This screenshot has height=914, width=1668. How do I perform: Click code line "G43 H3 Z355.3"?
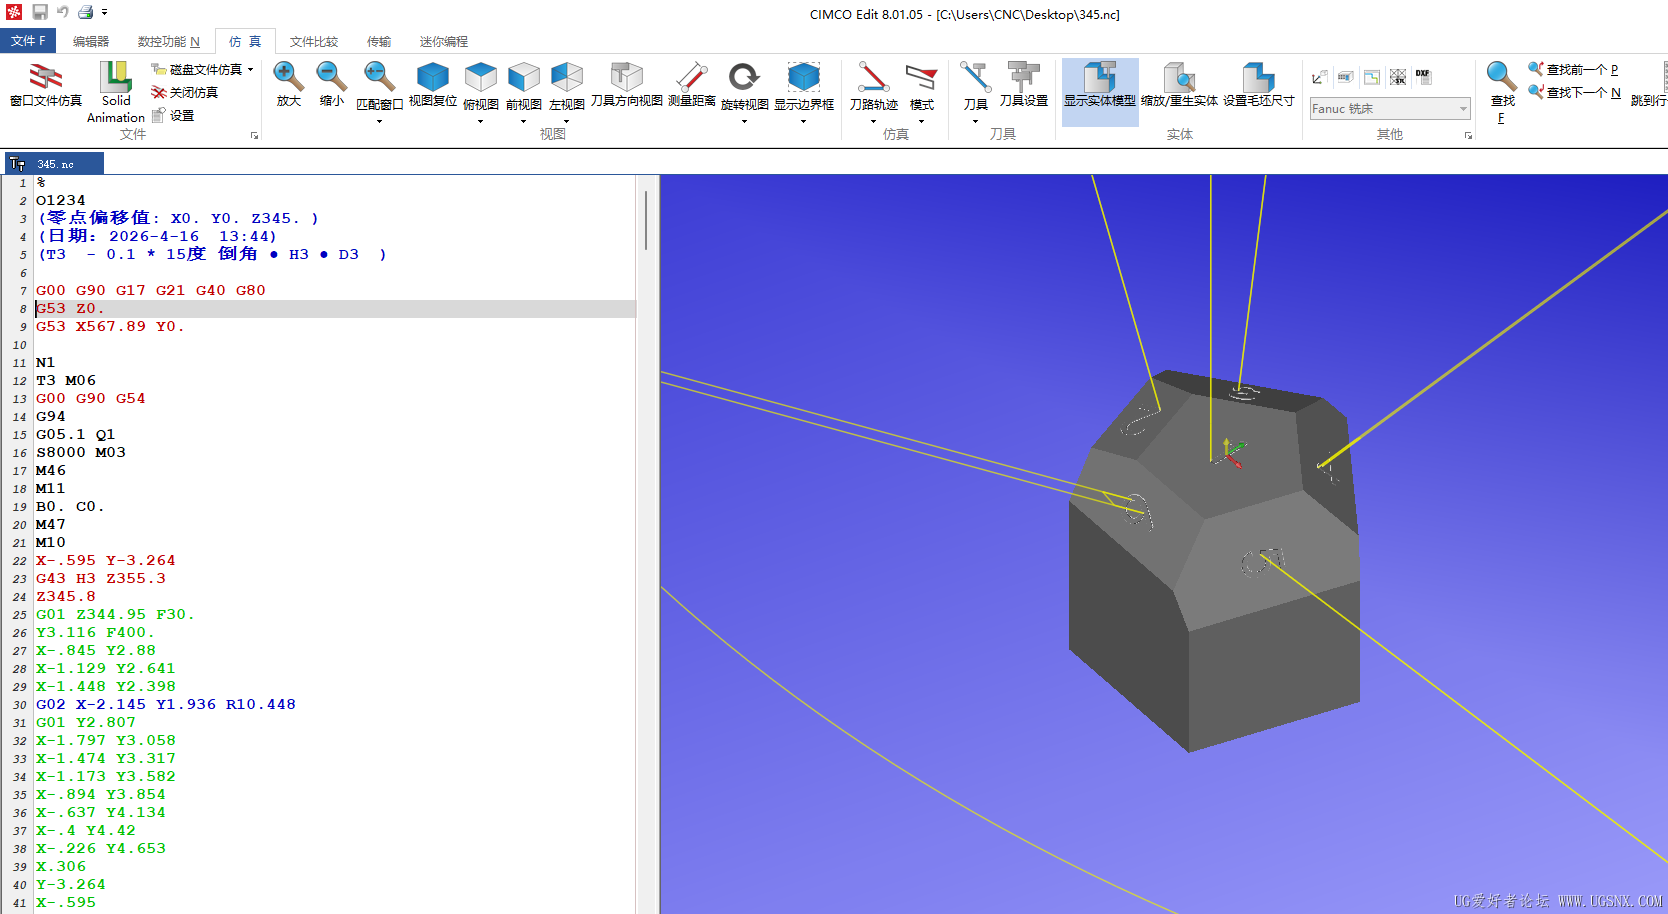(x=101, y=578)
